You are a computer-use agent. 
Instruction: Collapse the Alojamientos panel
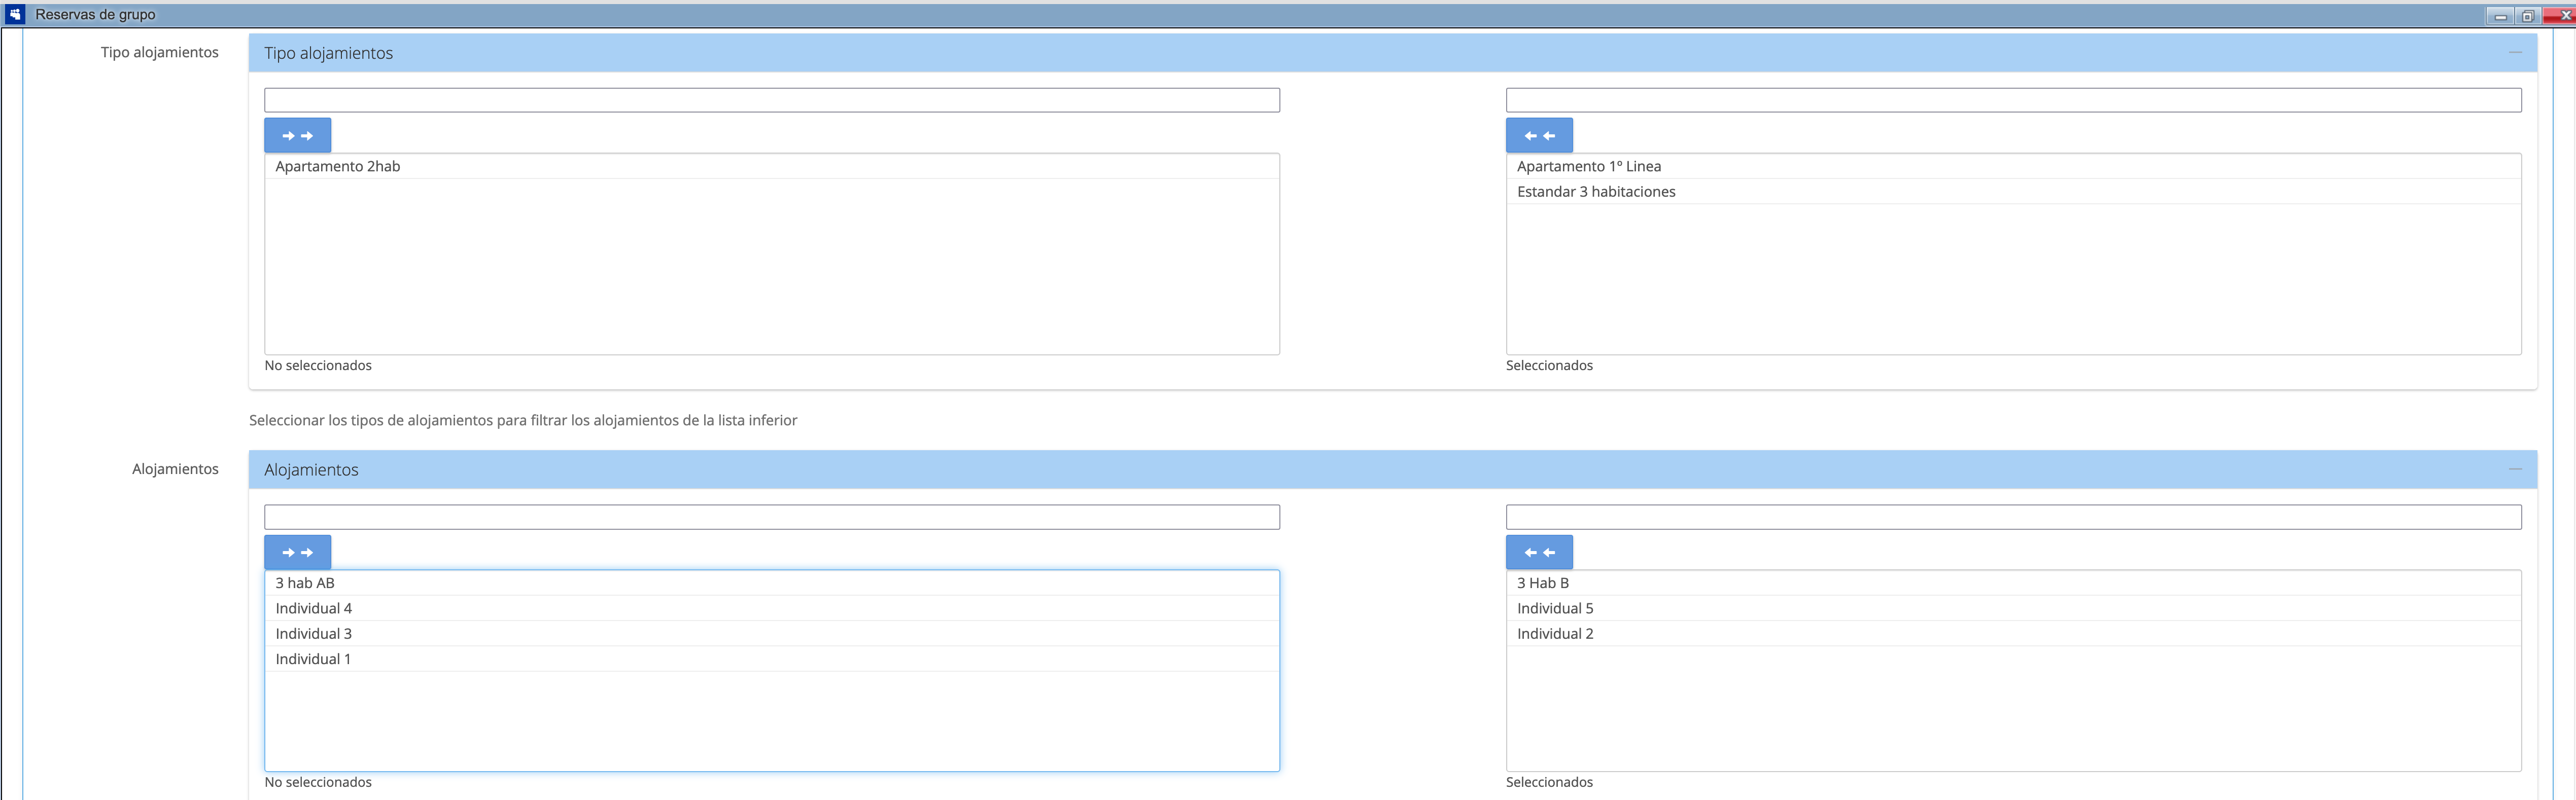point(2514,469)
